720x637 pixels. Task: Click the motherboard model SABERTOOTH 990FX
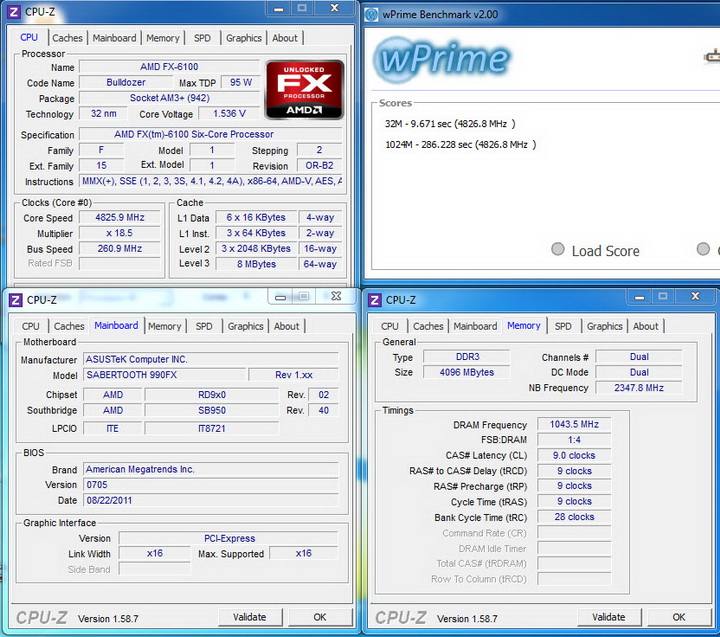[164, 375]
